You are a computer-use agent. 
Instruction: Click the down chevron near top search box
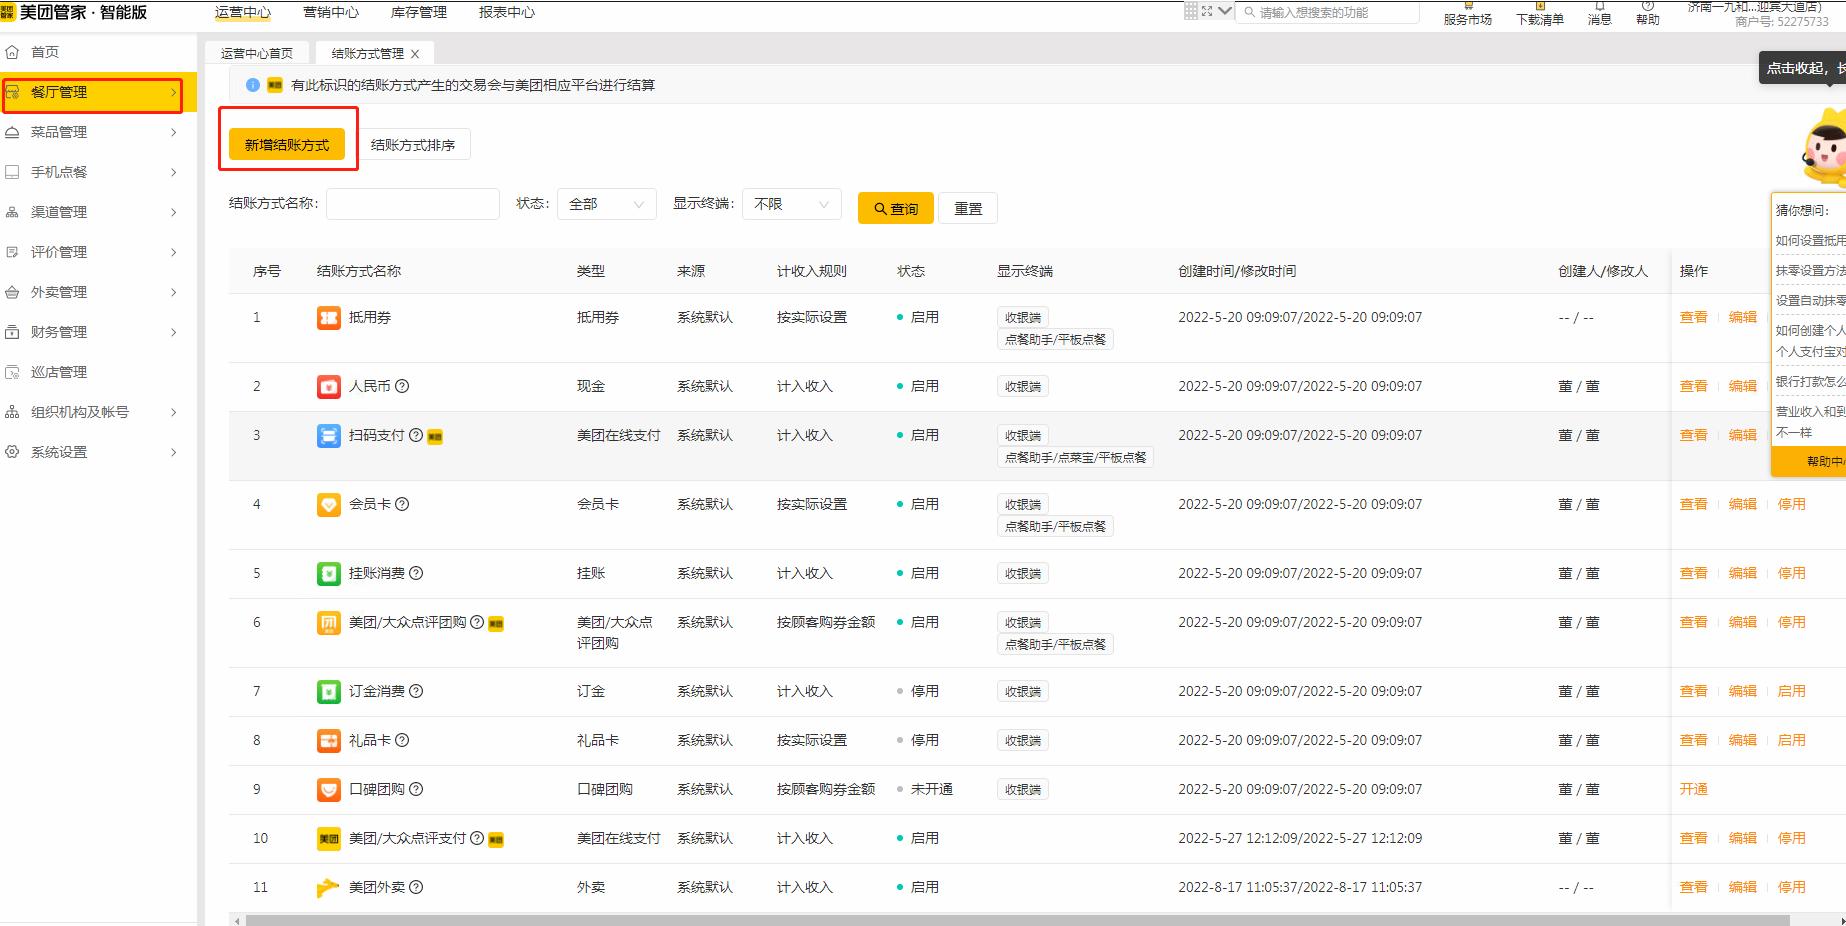(x=1225, y=11)
